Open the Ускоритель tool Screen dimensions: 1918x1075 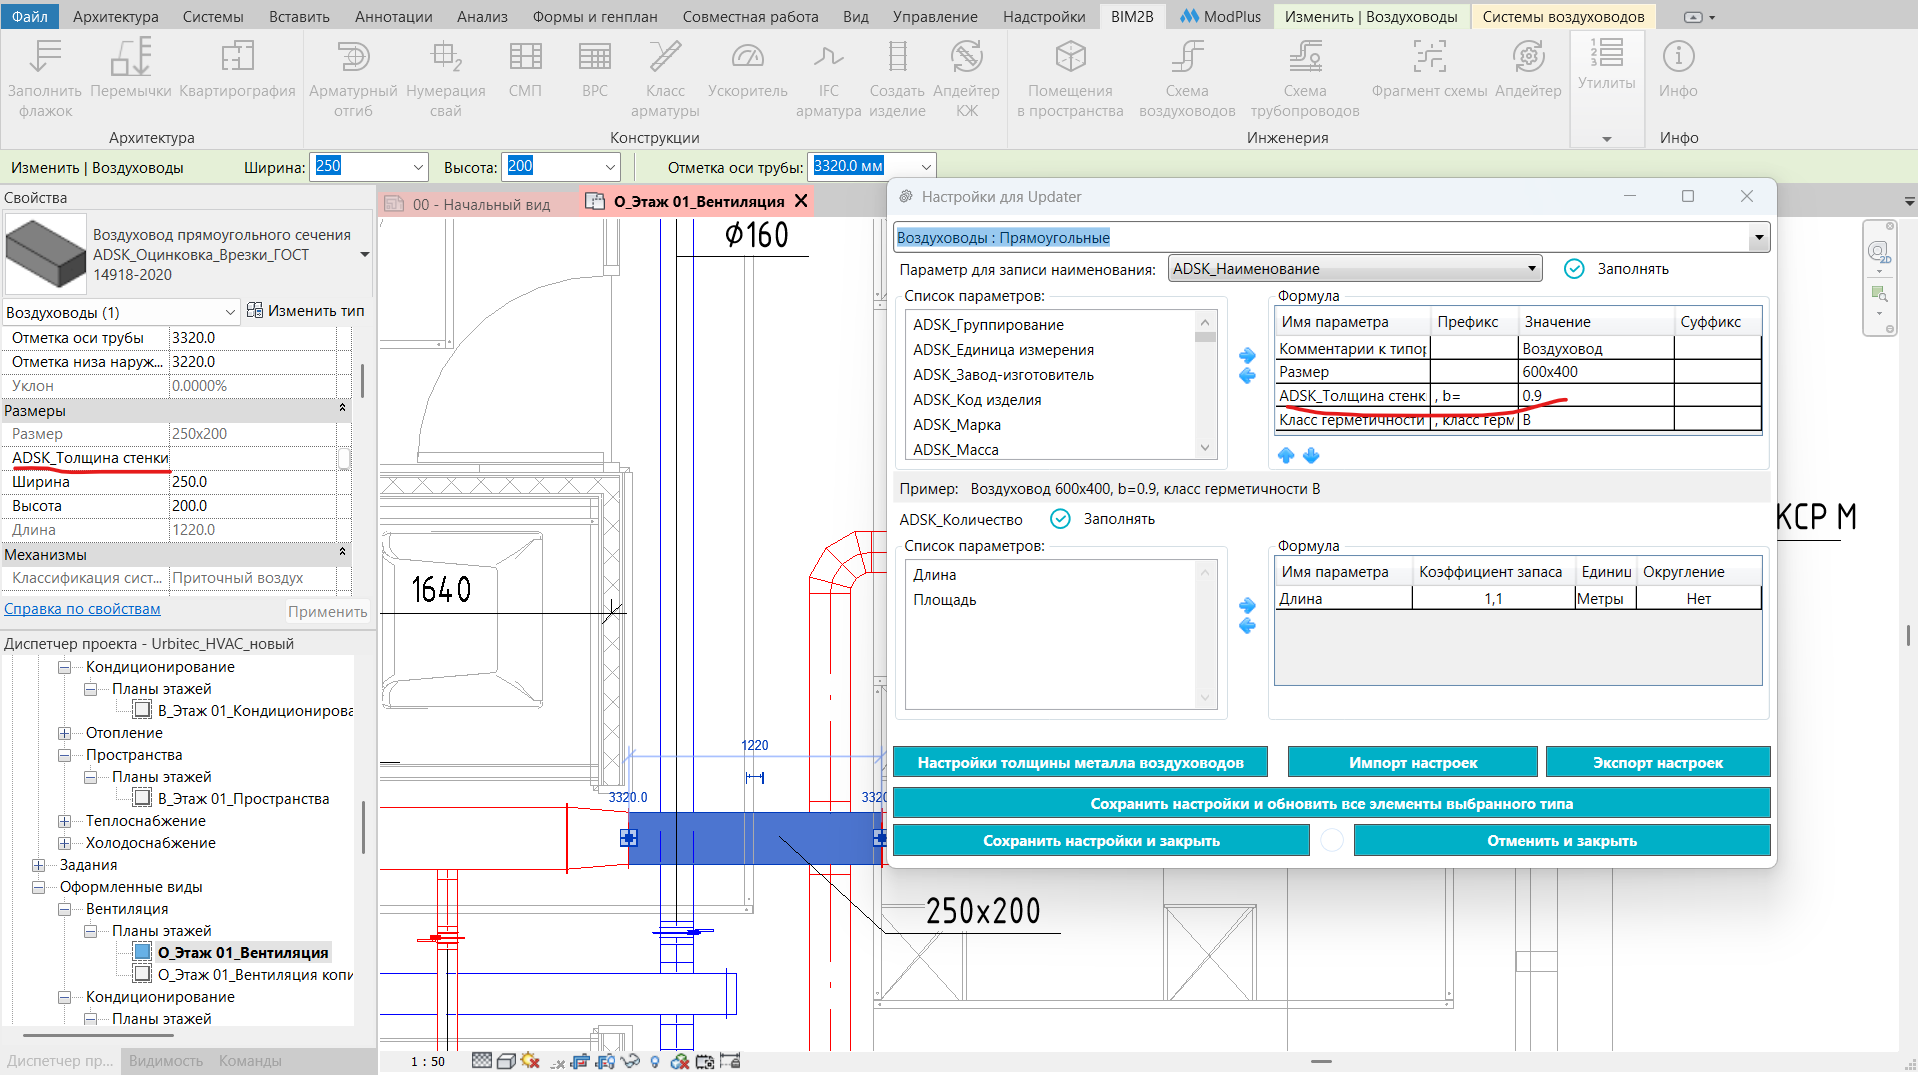(748, 70)
